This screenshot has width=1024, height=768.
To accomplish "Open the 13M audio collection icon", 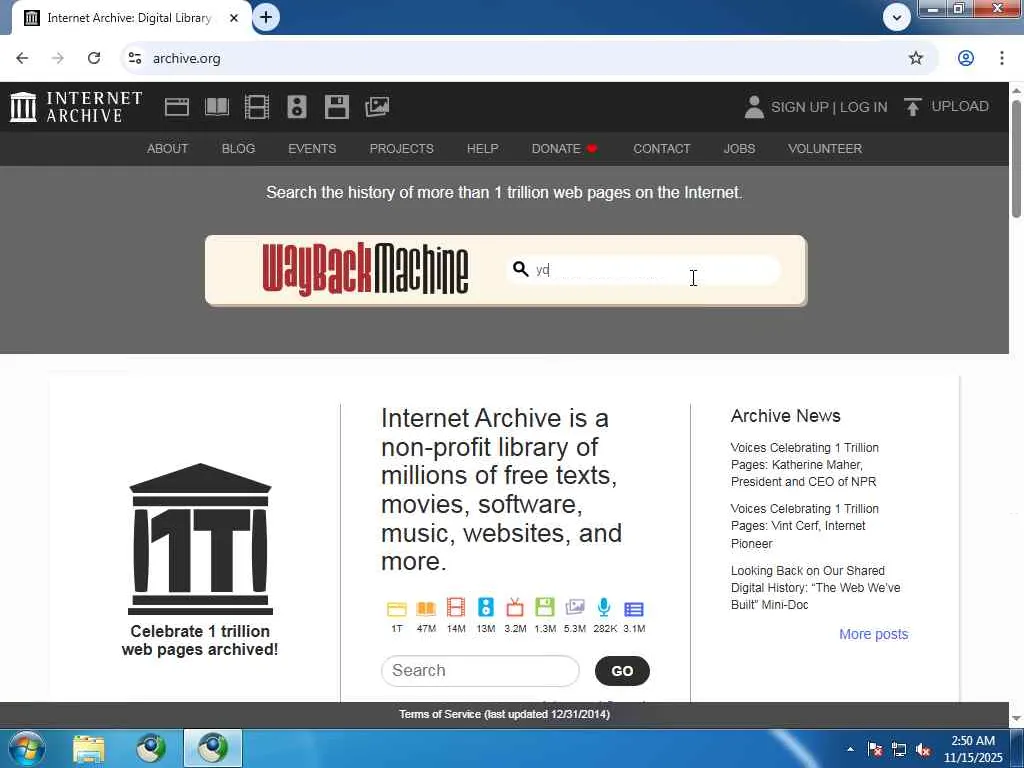I will click(x=486, y=607).
